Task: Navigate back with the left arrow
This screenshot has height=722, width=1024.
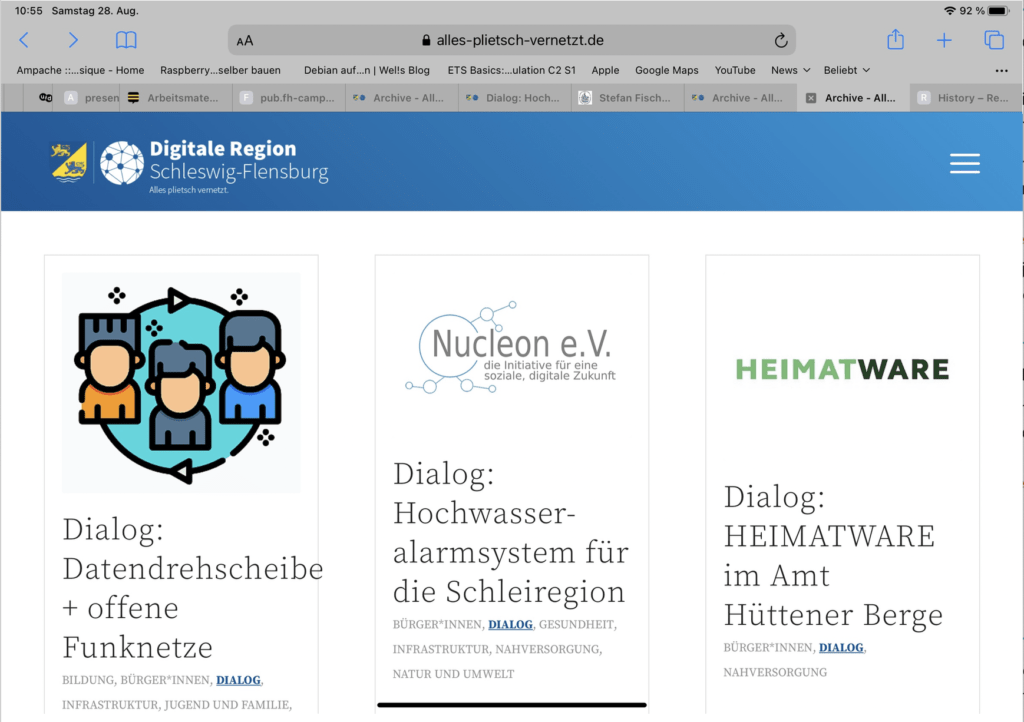Action: pos(23,40)
